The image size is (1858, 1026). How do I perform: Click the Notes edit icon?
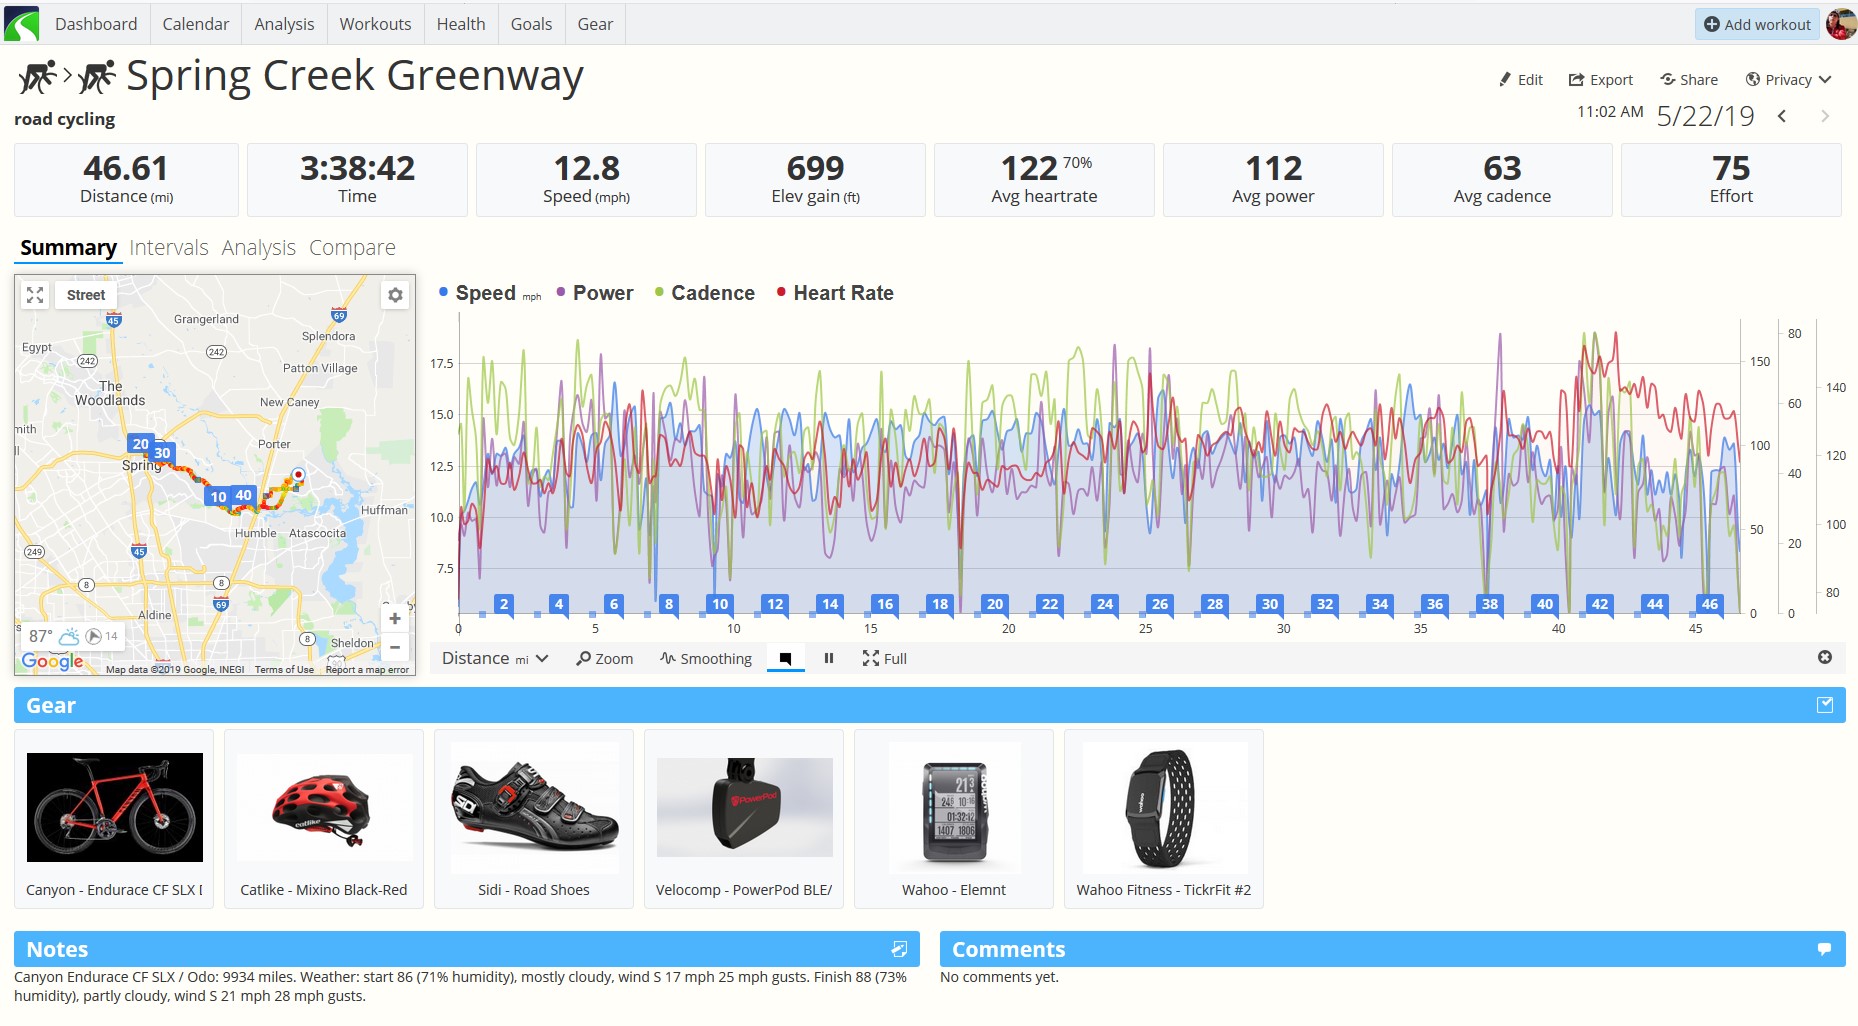[899, 949]
